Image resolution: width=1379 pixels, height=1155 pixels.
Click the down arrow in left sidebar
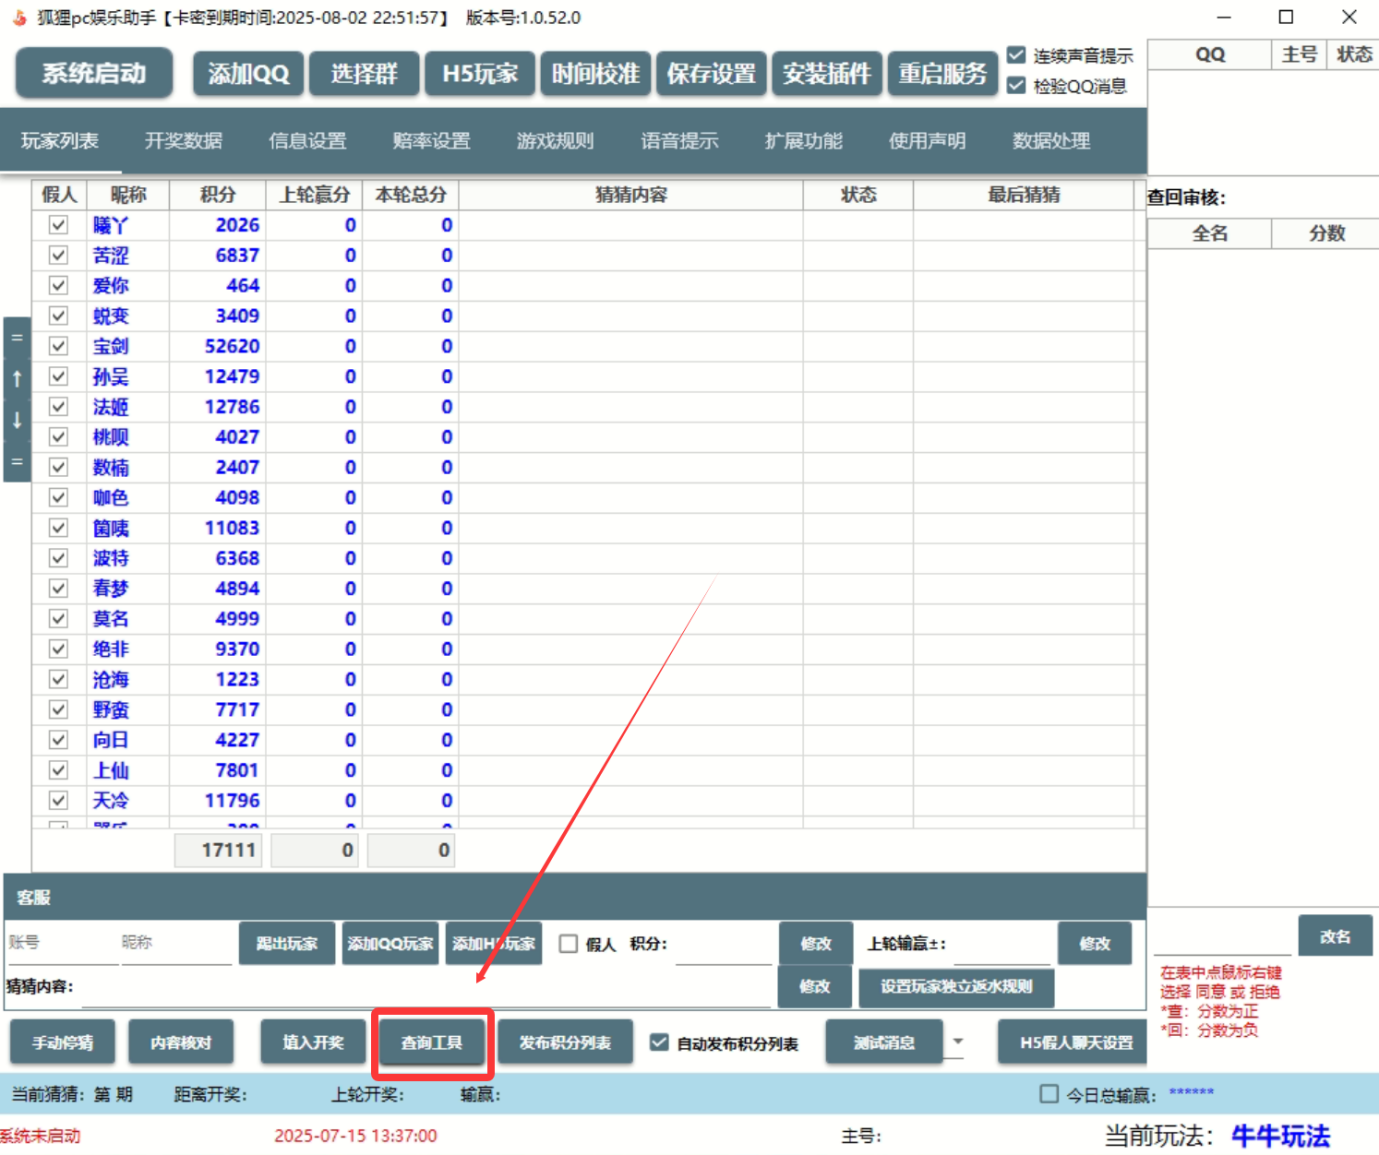point(17,420)
